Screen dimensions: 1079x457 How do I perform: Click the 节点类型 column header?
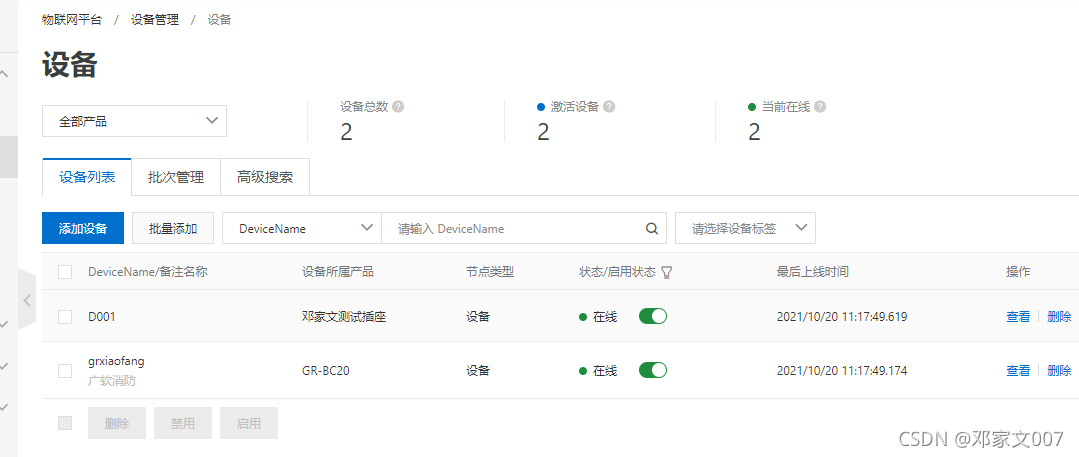point(490,272)
